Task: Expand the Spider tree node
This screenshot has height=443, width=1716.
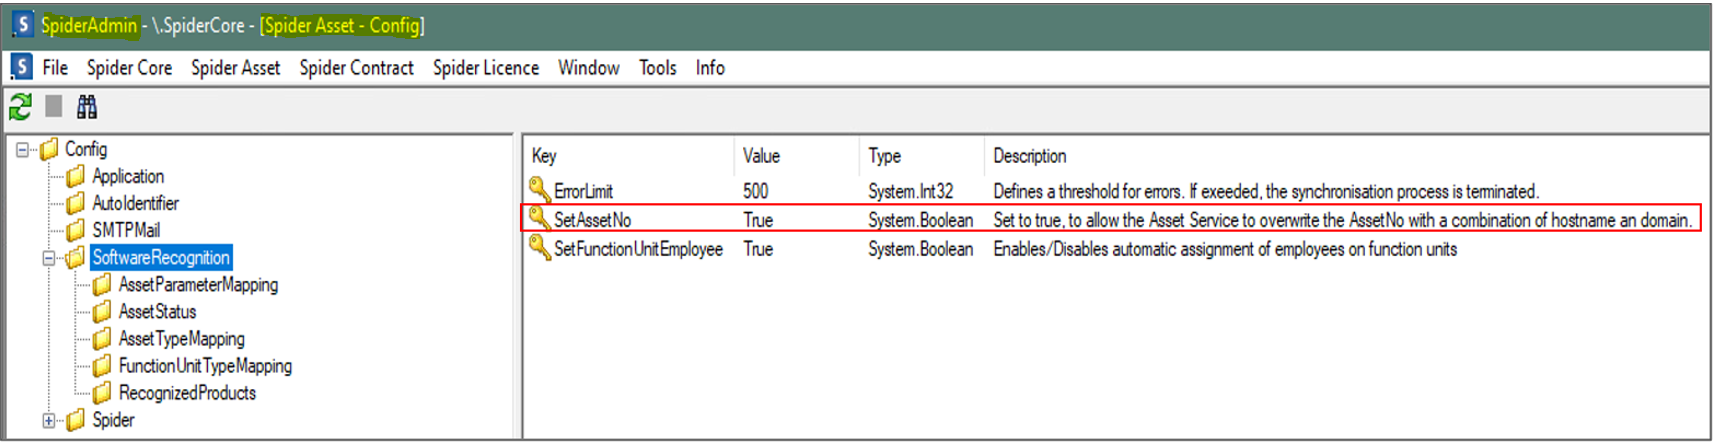Action: (49, 420)
